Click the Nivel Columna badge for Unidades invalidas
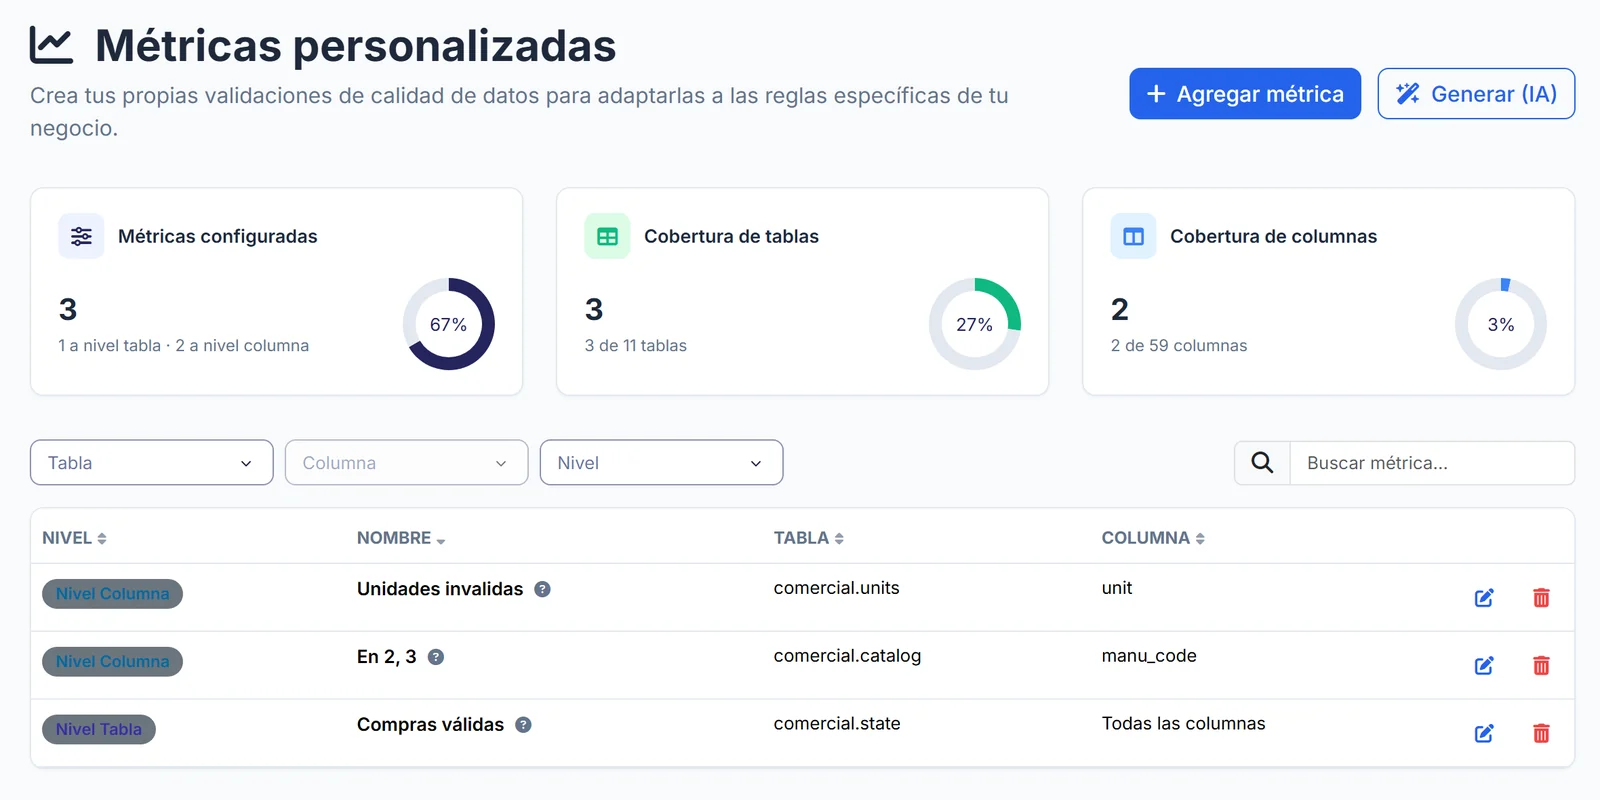This screenshot has width=1600, height=800. 112,594
